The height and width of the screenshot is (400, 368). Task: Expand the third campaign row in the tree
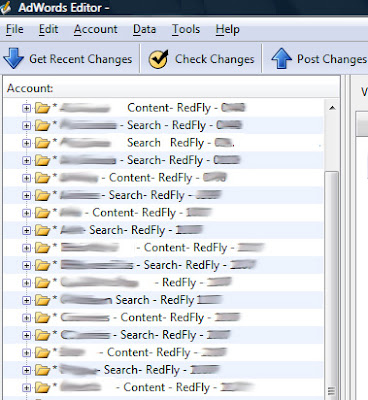click(26, 143)
